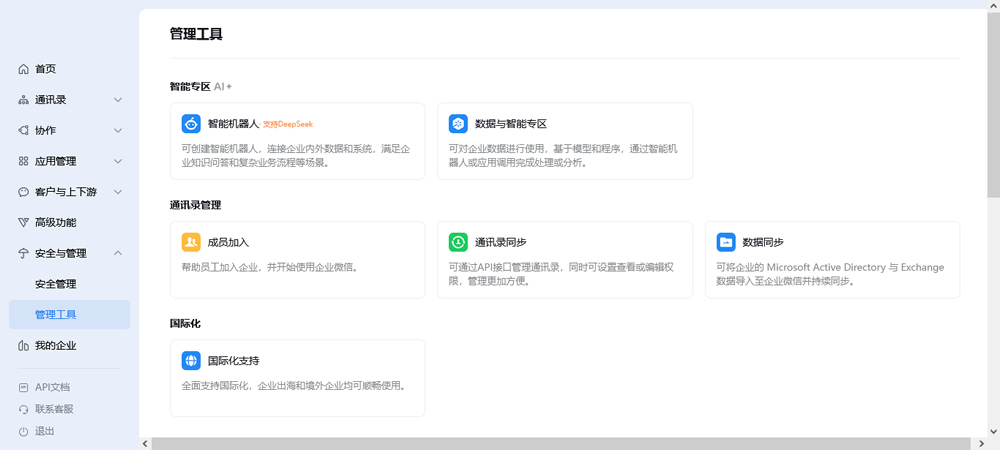Click the 数据同步 folder icon
1000x450 pixels.
(726, 242)
